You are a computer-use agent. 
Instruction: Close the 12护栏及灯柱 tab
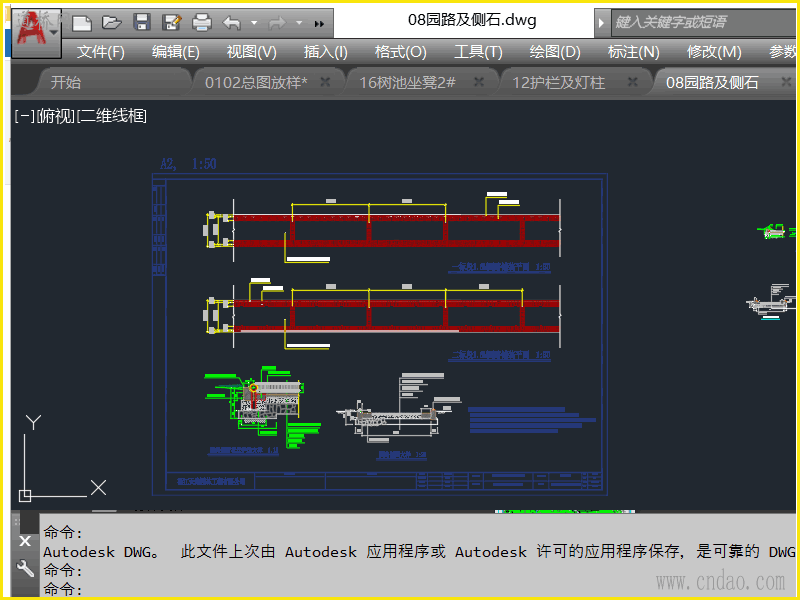[633, 82]
